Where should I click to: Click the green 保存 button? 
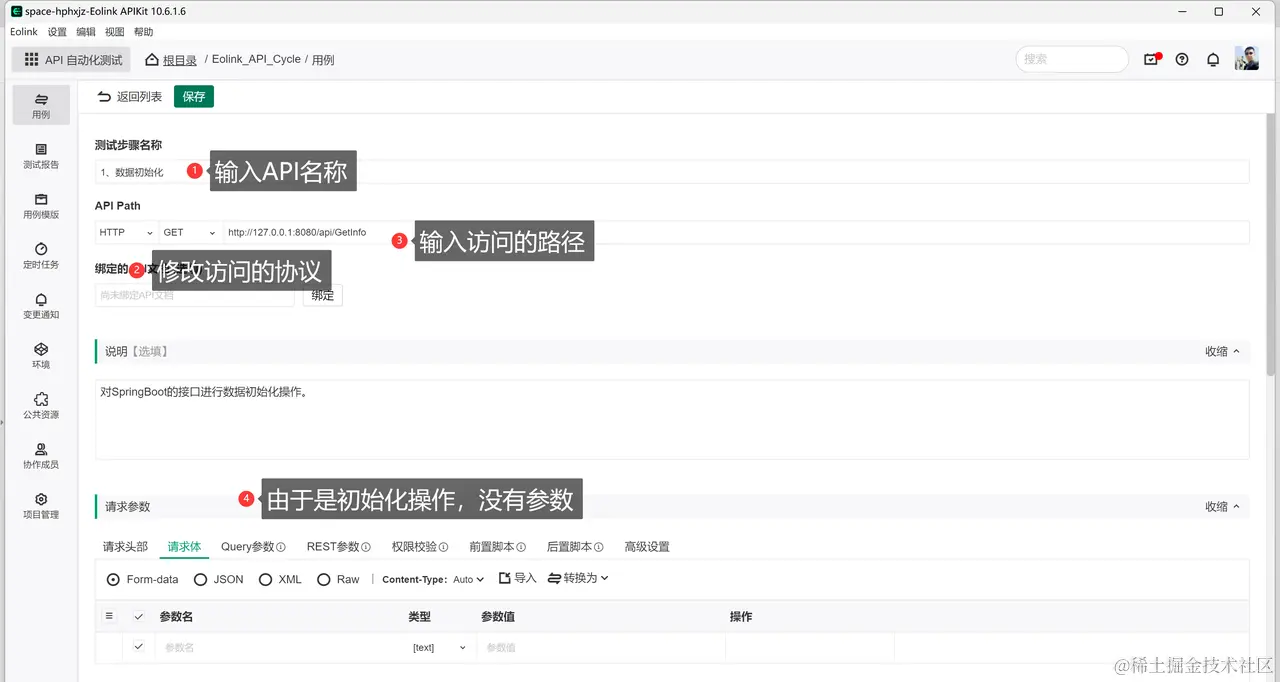[x=194, y=97]
